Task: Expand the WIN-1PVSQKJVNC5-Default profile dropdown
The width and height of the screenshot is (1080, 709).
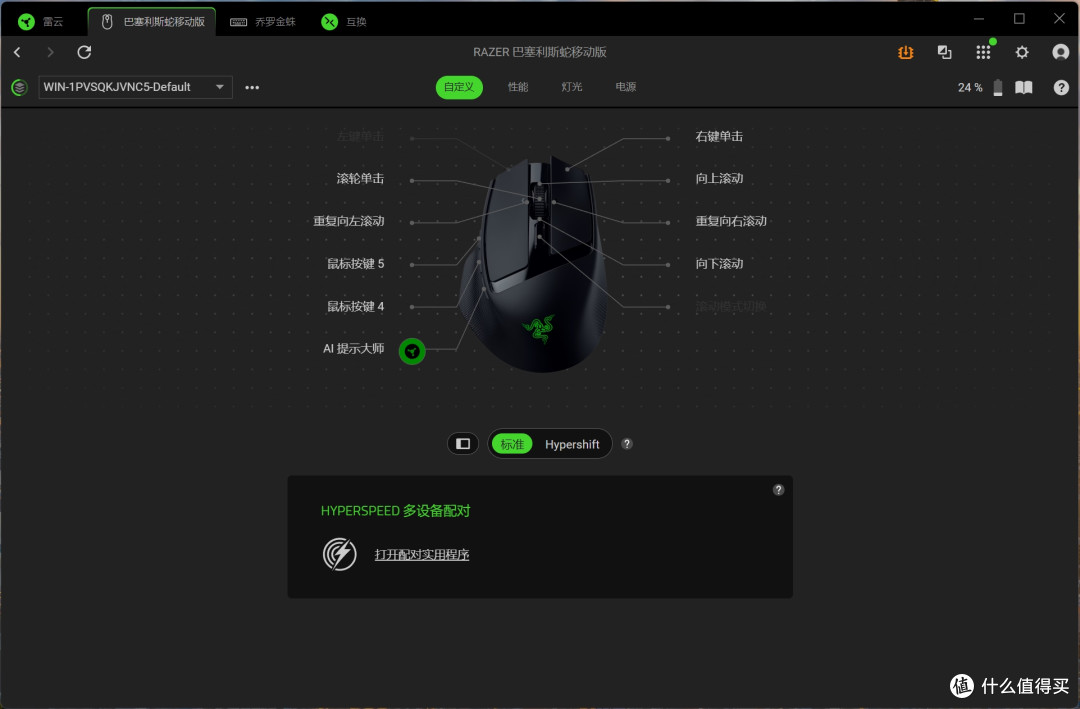Action: 135,88
